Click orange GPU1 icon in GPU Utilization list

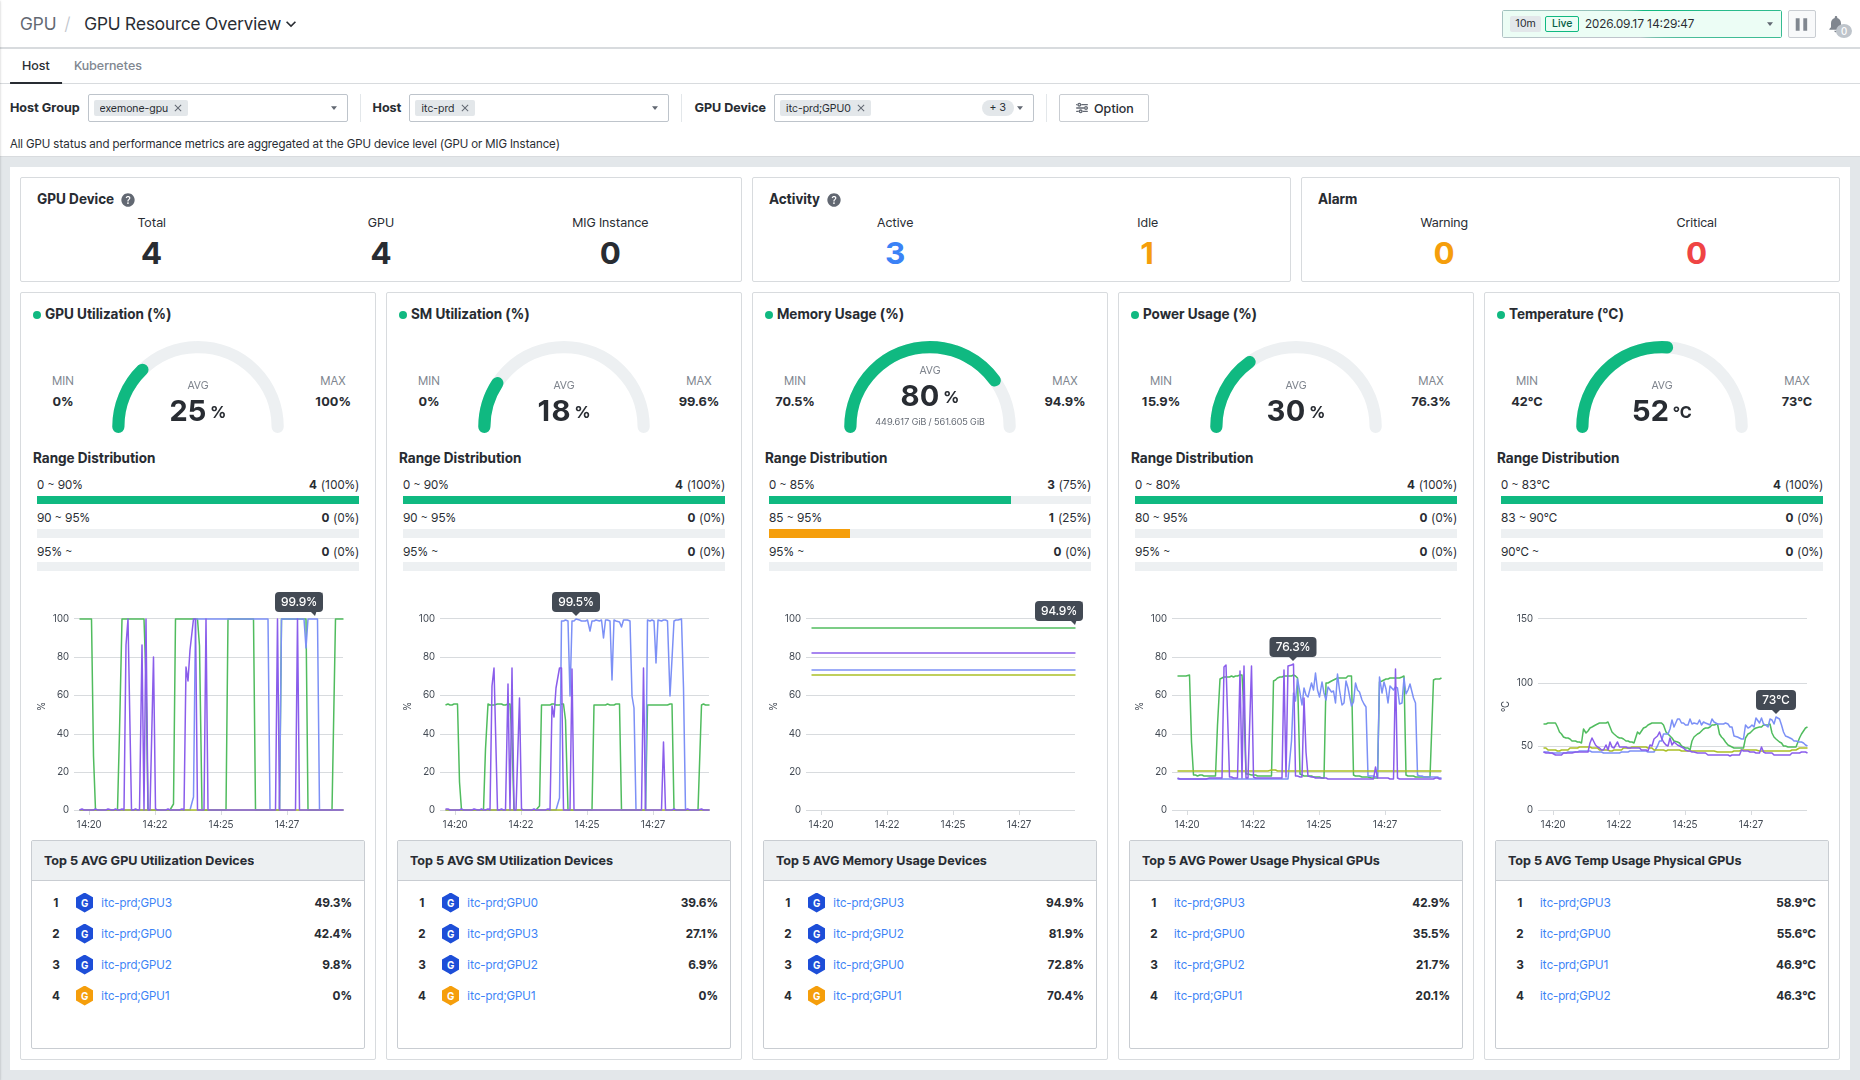(85, 996)
